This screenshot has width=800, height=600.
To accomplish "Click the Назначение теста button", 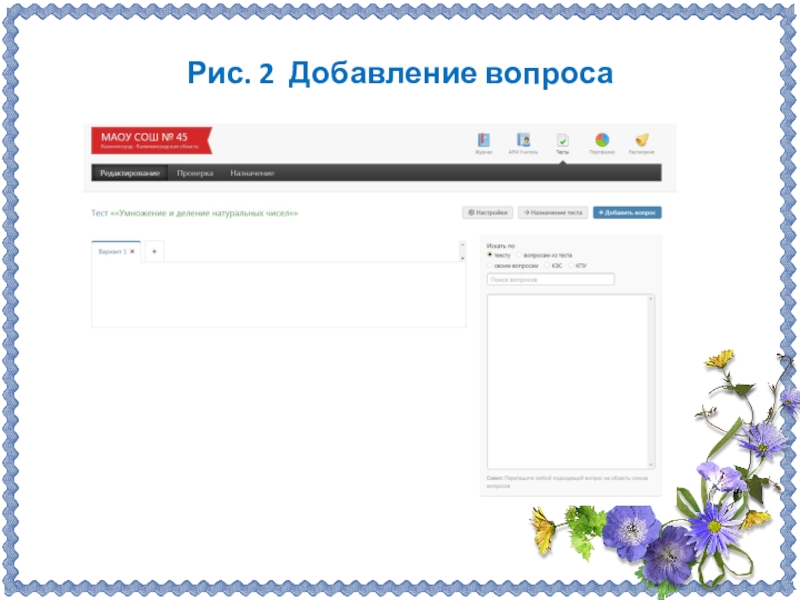I will pyautogui.click(x=552, y=212).
